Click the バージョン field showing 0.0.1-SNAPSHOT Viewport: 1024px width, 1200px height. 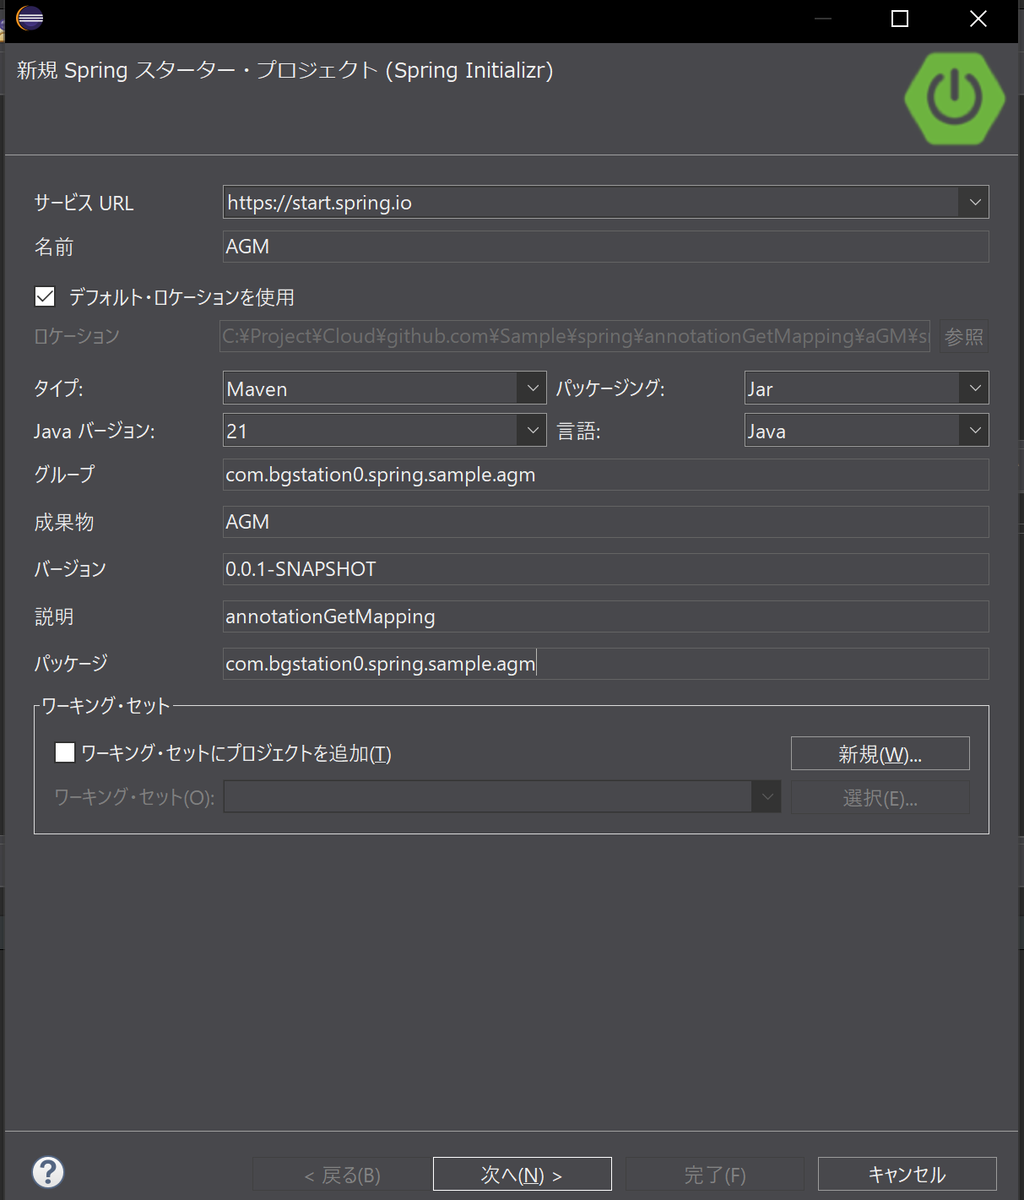coord(606,569)
